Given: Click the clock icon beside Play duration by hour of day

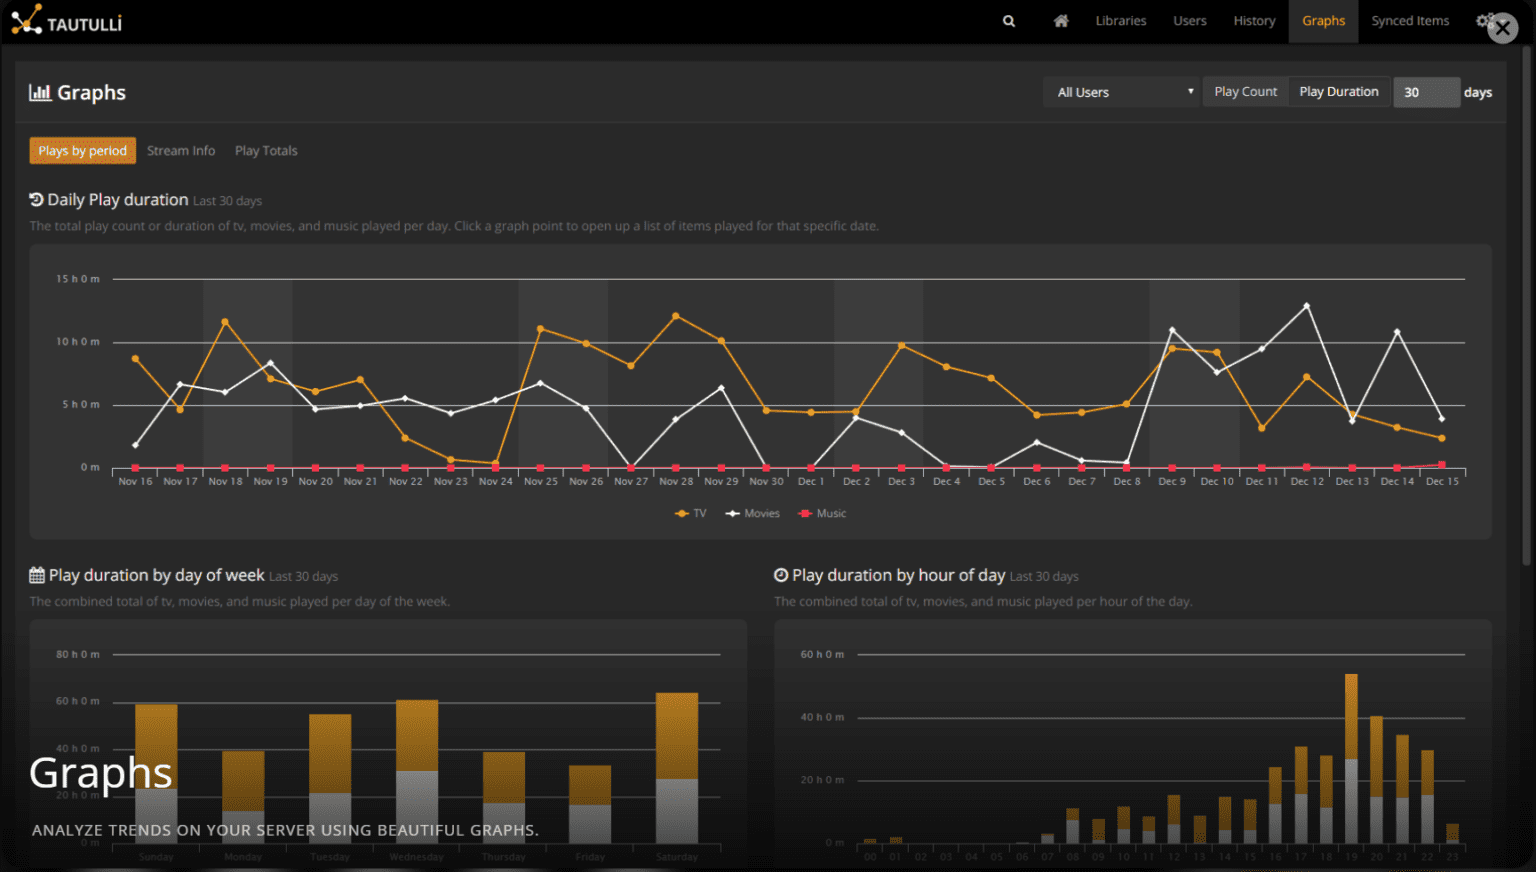Looking at the screenshot, I should point(781,575).
